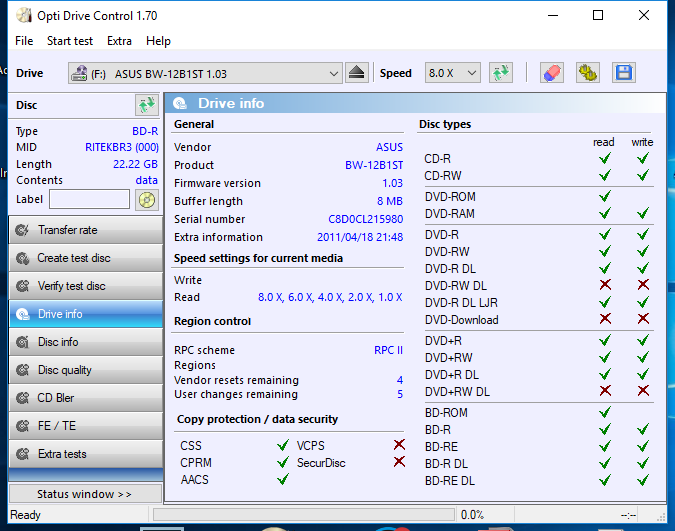Go to Verify test disc
Screen dimensions: 675x531
click(86, 286)
